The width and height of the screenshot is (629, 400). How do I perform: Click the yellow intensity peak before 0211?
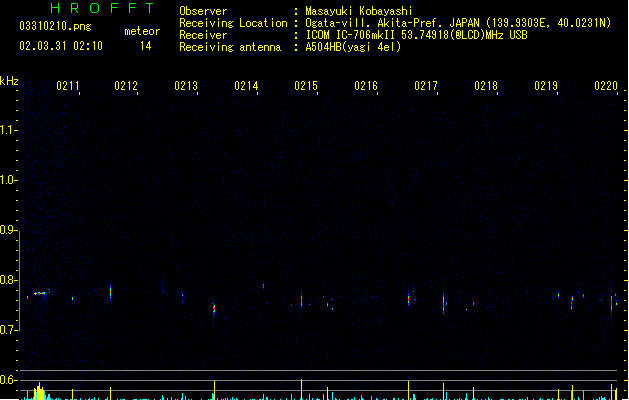(x=39, y=392)
